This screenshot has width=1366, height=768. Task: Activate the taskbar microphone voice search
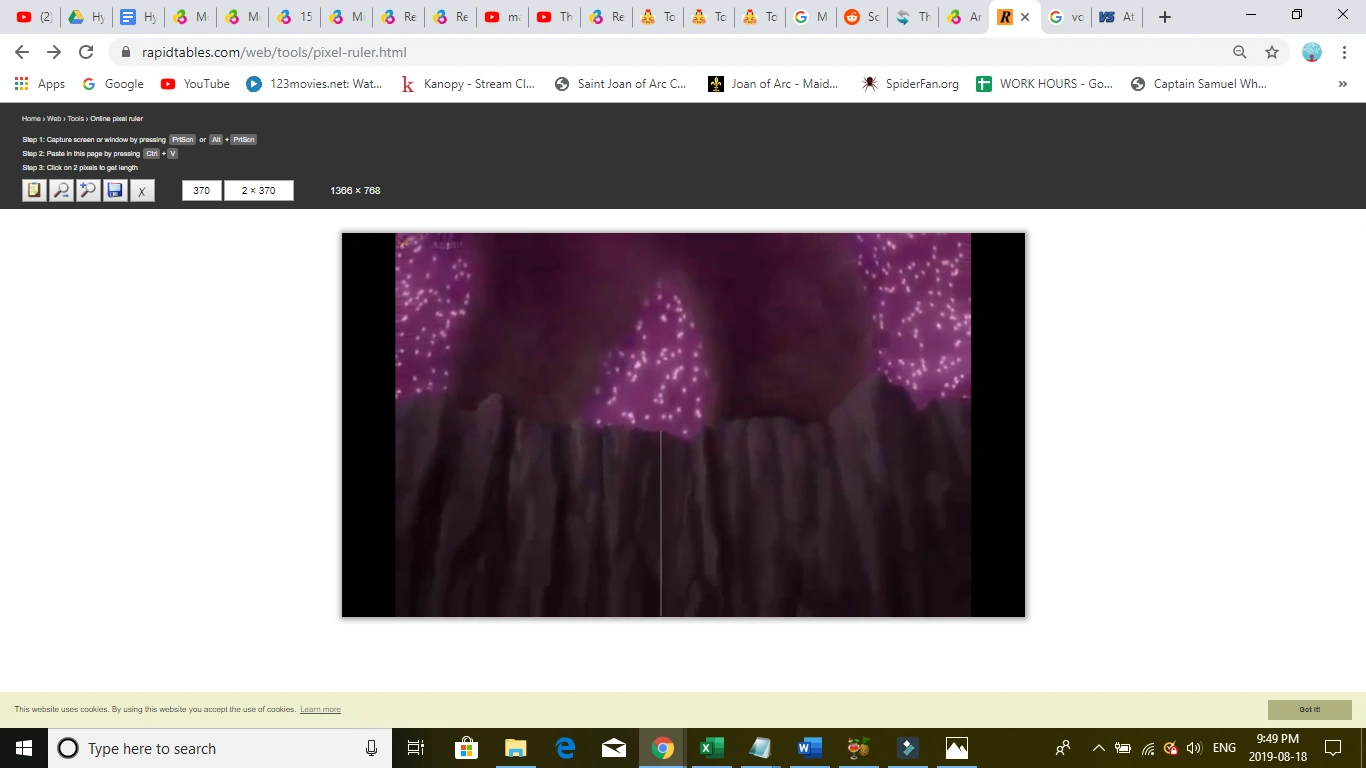(x=372, y=748)
